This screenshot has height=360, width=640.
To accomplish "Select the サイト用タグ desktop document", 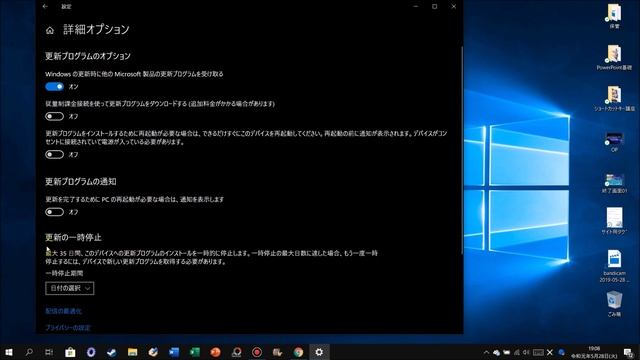I will pyautogui.click(x=614, y=221).
